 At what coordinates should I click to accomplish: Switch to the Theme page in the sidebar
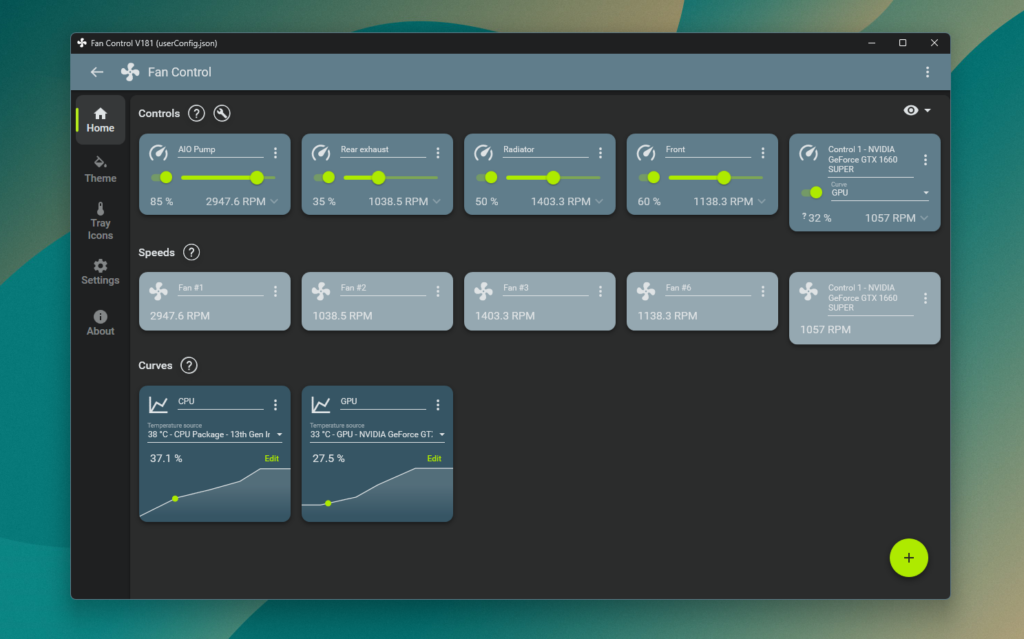tap(100, 168)
